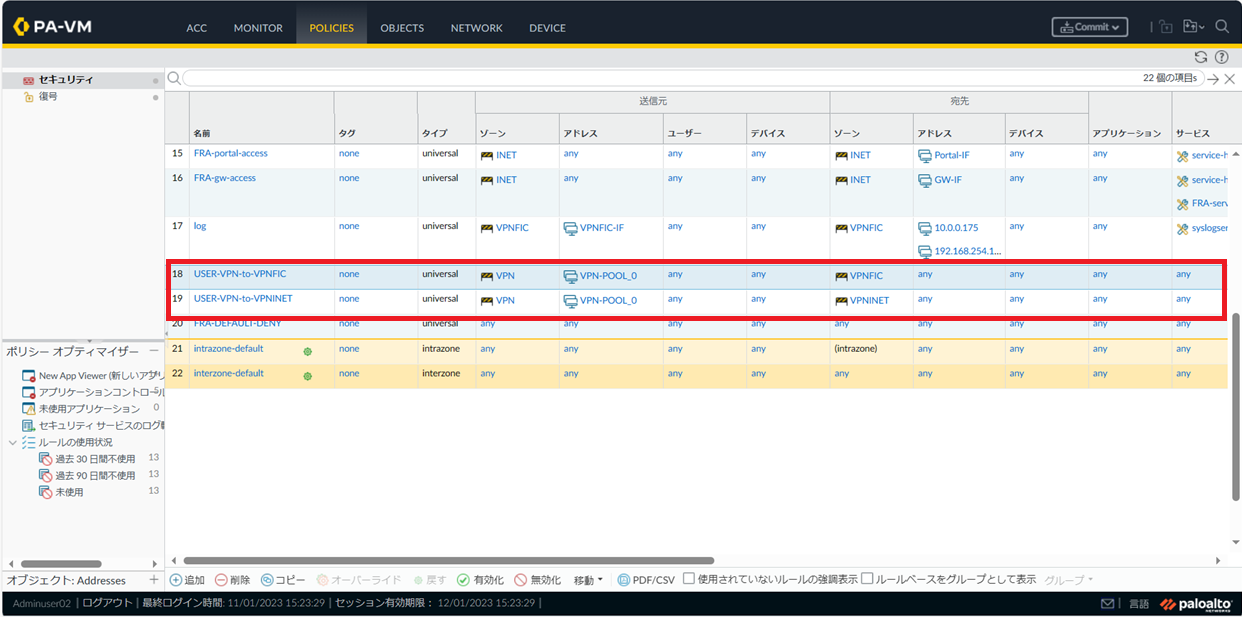Viewport: 1242px width, 617px height.
Task: Open help via the question mark icon
Action: click(1221, 57)
